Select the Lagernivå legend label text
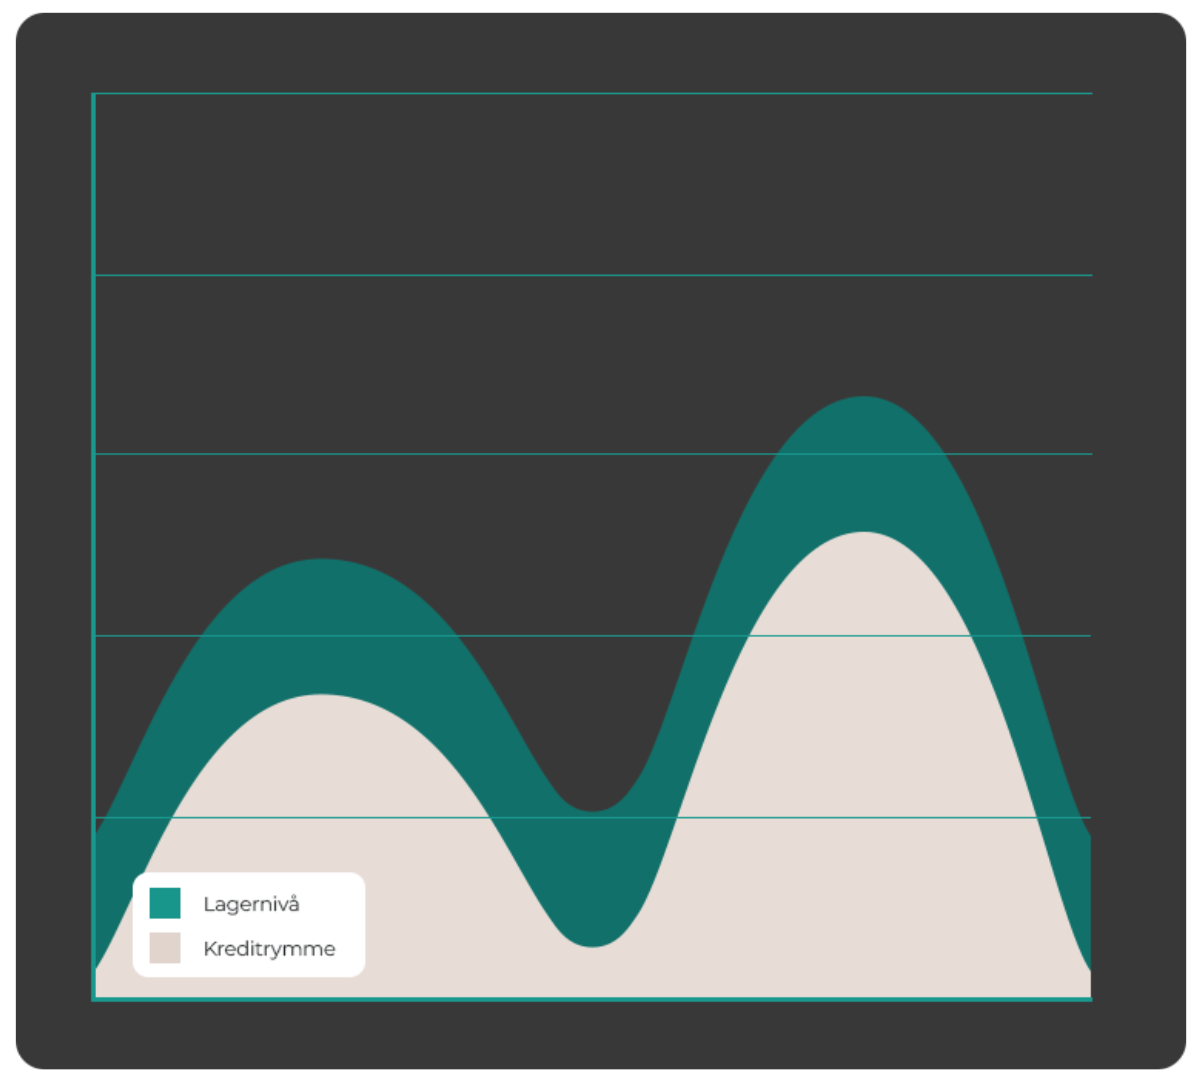The image size is (1200, 1074). (x=251, y=904)
